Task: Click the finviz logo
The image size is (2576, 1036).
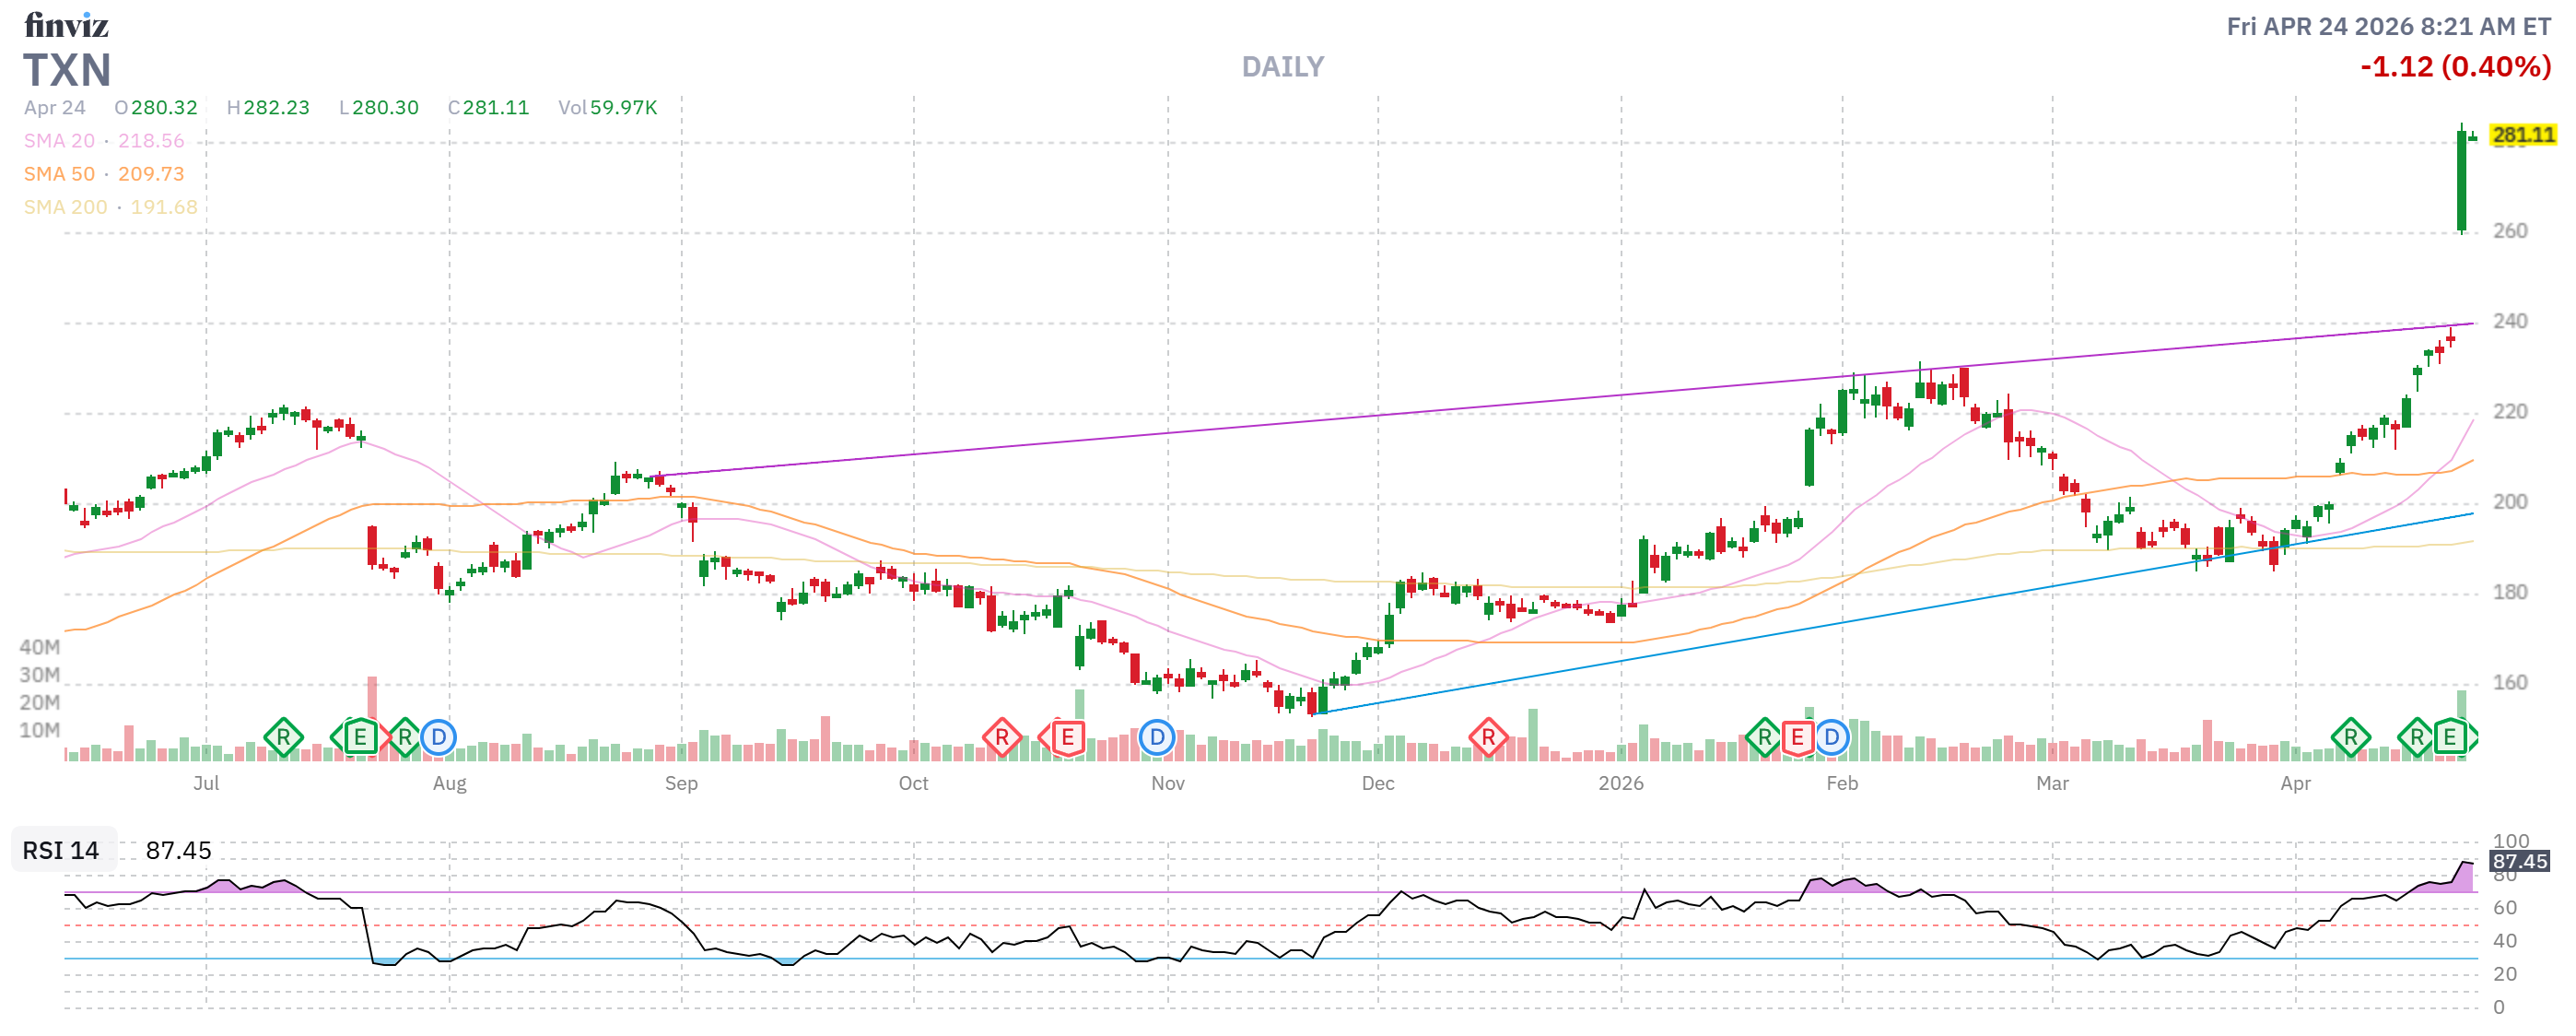Action: pyautogui.click(x=66, y=24)
